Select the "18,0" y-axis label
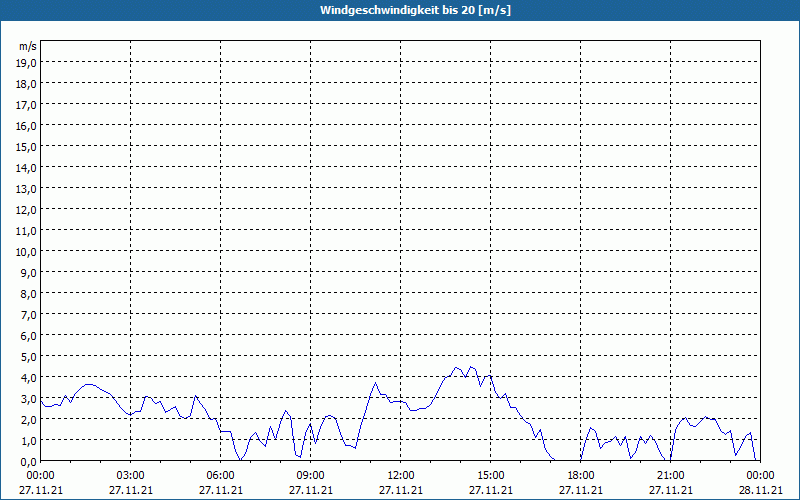Viewport: 800px width, 500px height. tap(27, 84)
